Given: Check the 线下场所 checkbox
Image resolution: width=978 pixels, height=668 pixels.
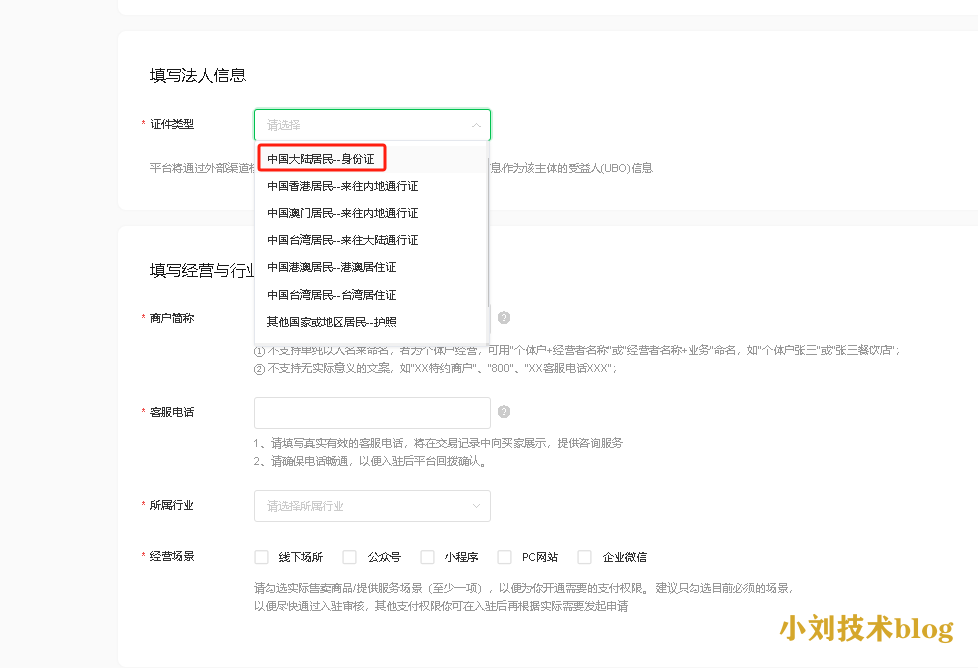Looking at the screenshot, I should pos(262,557).
